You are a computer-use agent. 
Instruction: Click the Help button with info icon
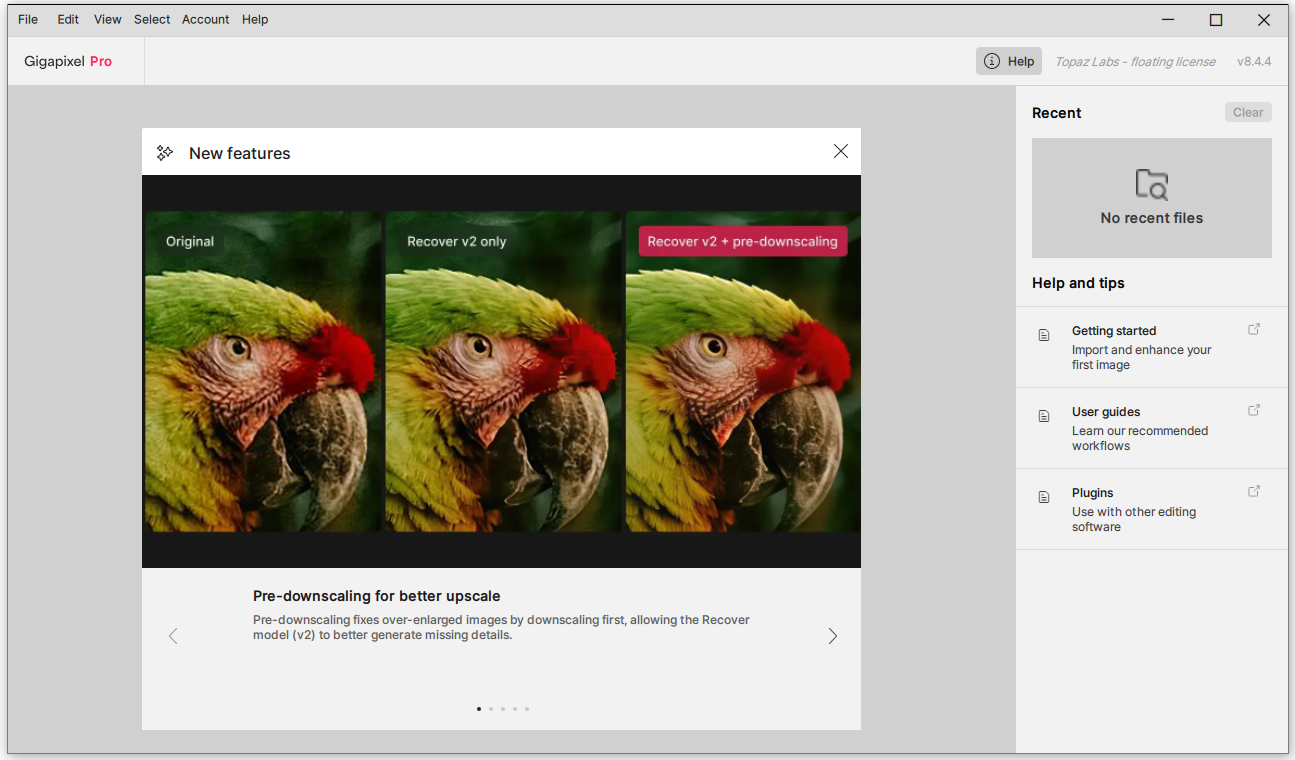click(x=1009, y=61)
